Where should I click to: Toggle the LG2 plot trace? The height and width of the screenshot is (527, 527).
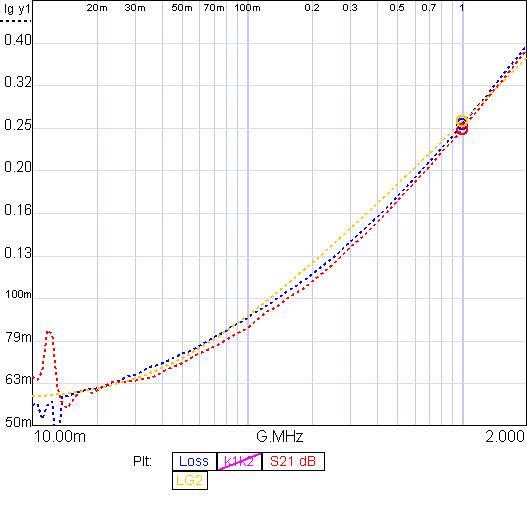tap(190, 480)
